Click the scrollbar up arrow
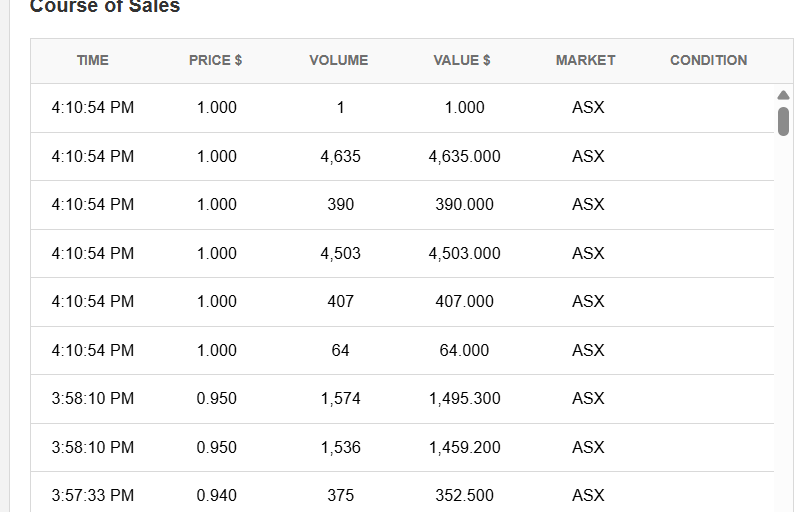 pyautogui.click(x=783, y=95)
